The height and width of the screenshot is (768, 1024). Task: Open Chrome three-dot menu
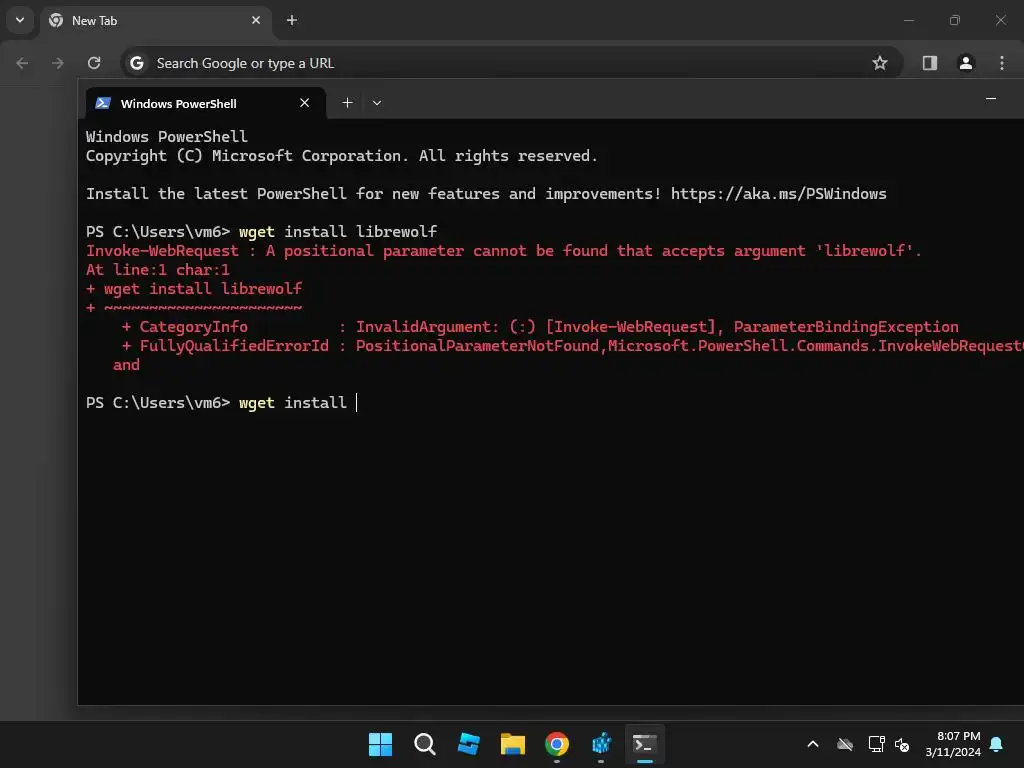click(1002, 63)
